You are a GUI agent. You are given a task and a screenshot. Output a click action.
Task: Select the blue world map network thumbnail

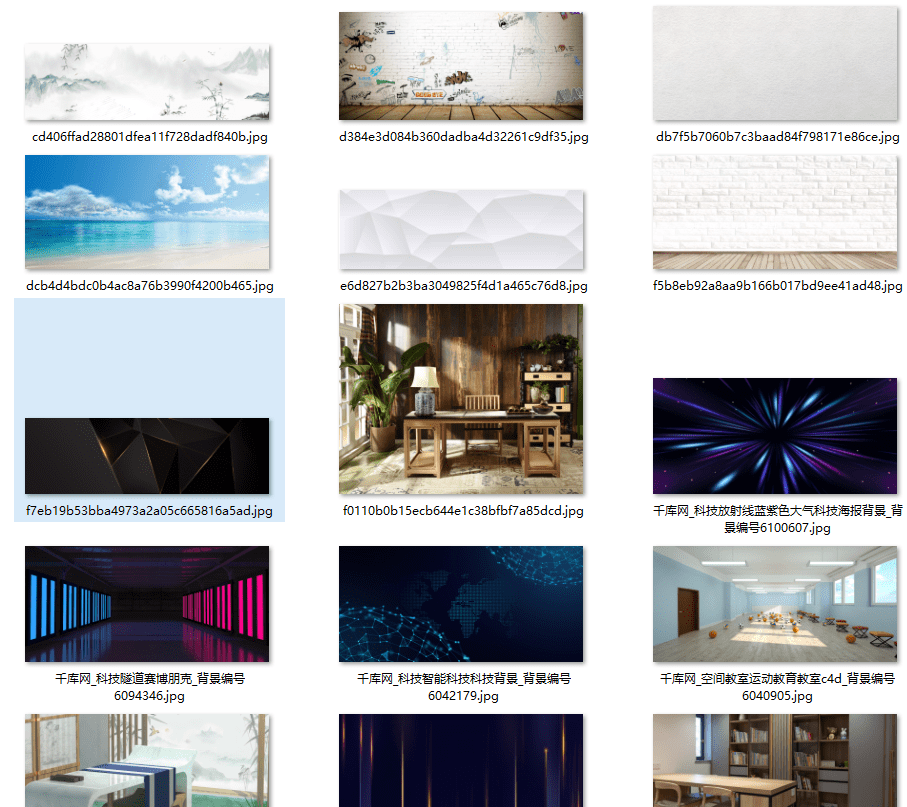click(x=461, y=604)
